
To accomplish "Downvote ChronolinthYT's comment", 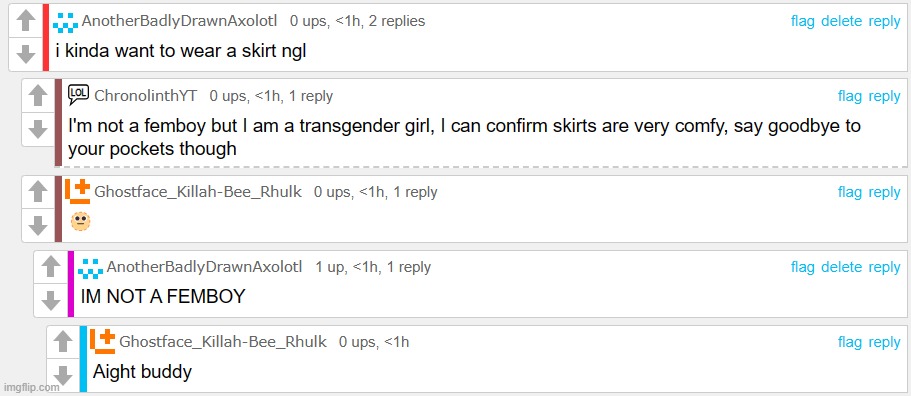I will 38,129.
